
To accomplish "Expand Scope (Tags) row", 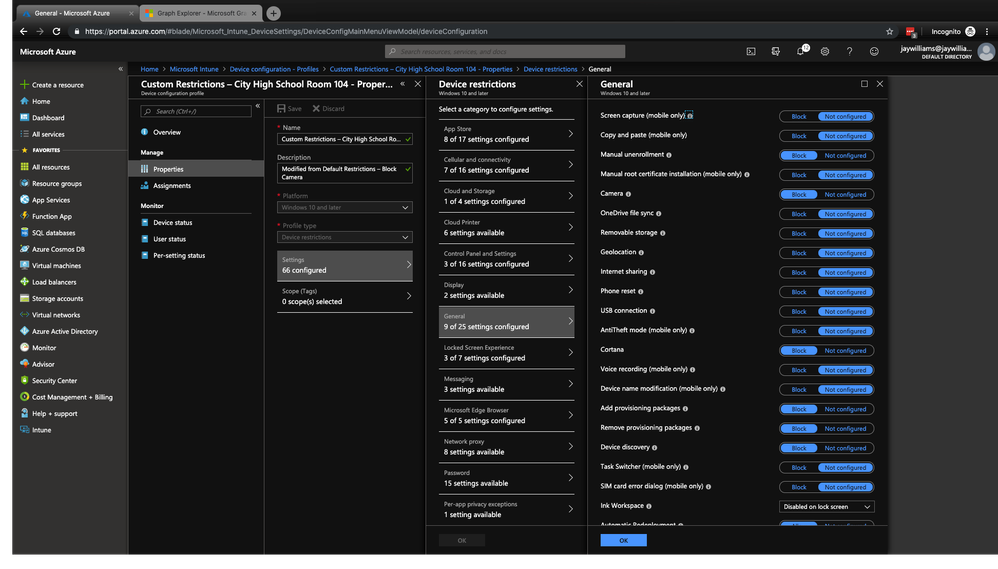I will 344,297.
